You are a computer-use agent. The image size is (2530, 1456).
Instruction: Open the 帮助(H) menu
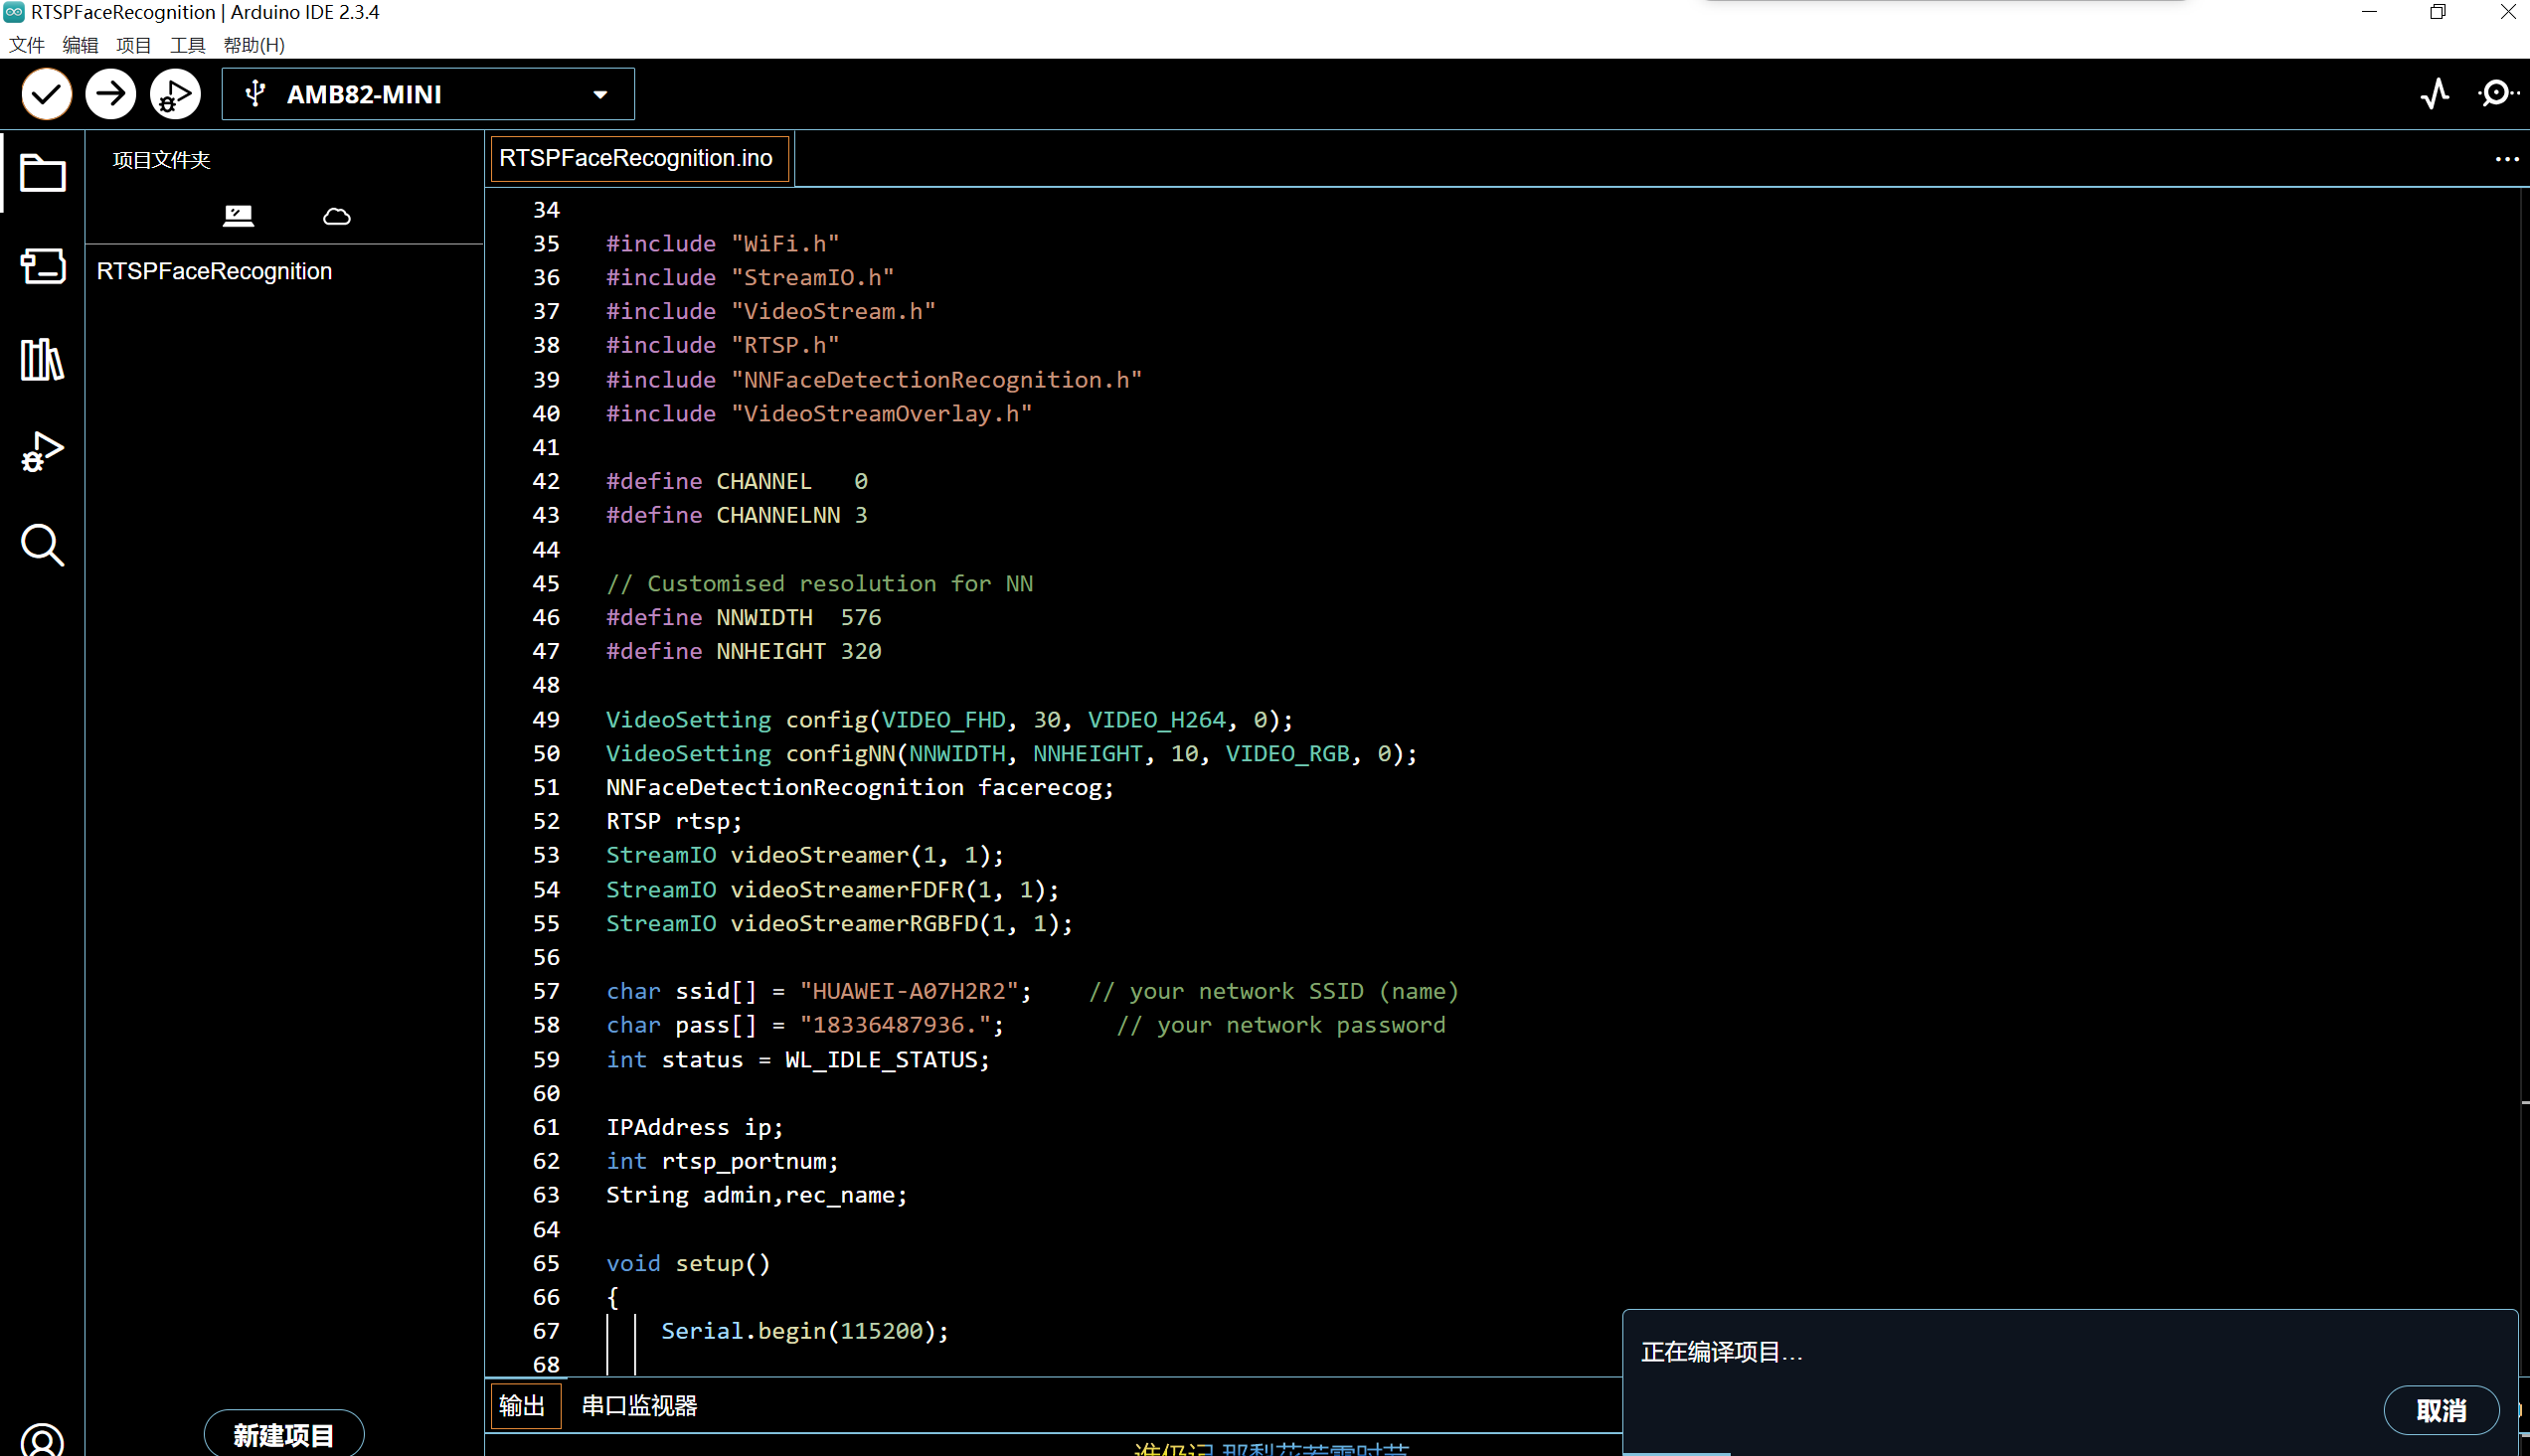[x=254, y=45]
